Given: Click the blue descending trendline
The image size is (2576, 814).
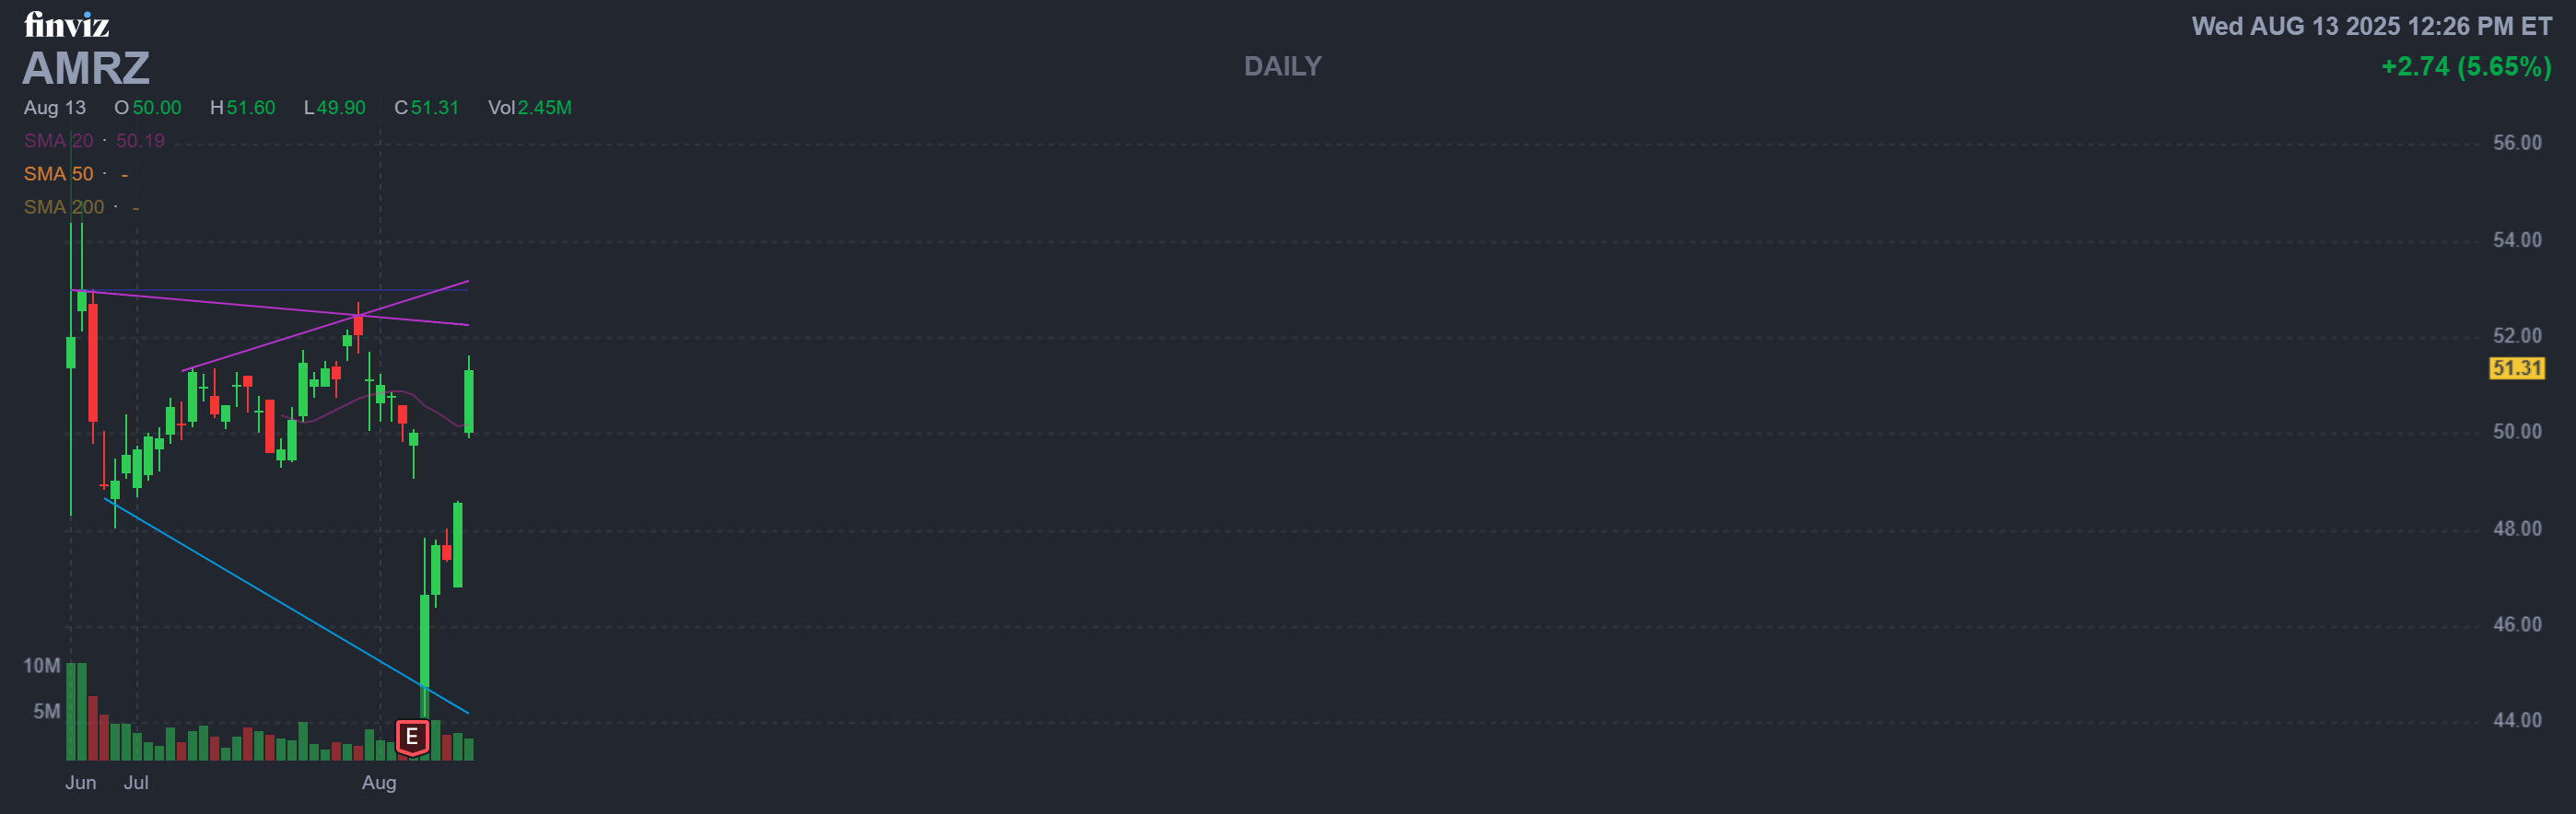Looking at the screenshot, I should (286, 606).
